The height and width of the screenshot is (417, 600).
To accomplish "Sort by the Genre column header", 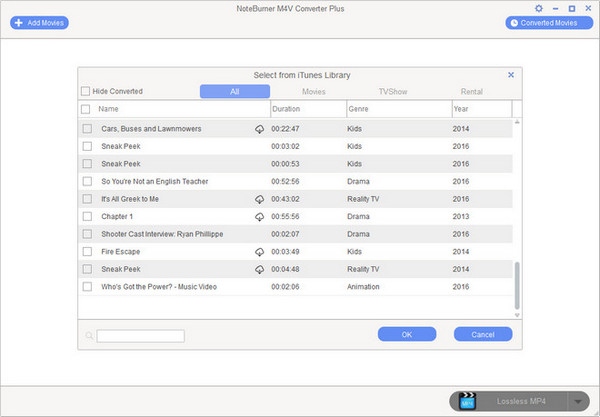I will 358,109.
